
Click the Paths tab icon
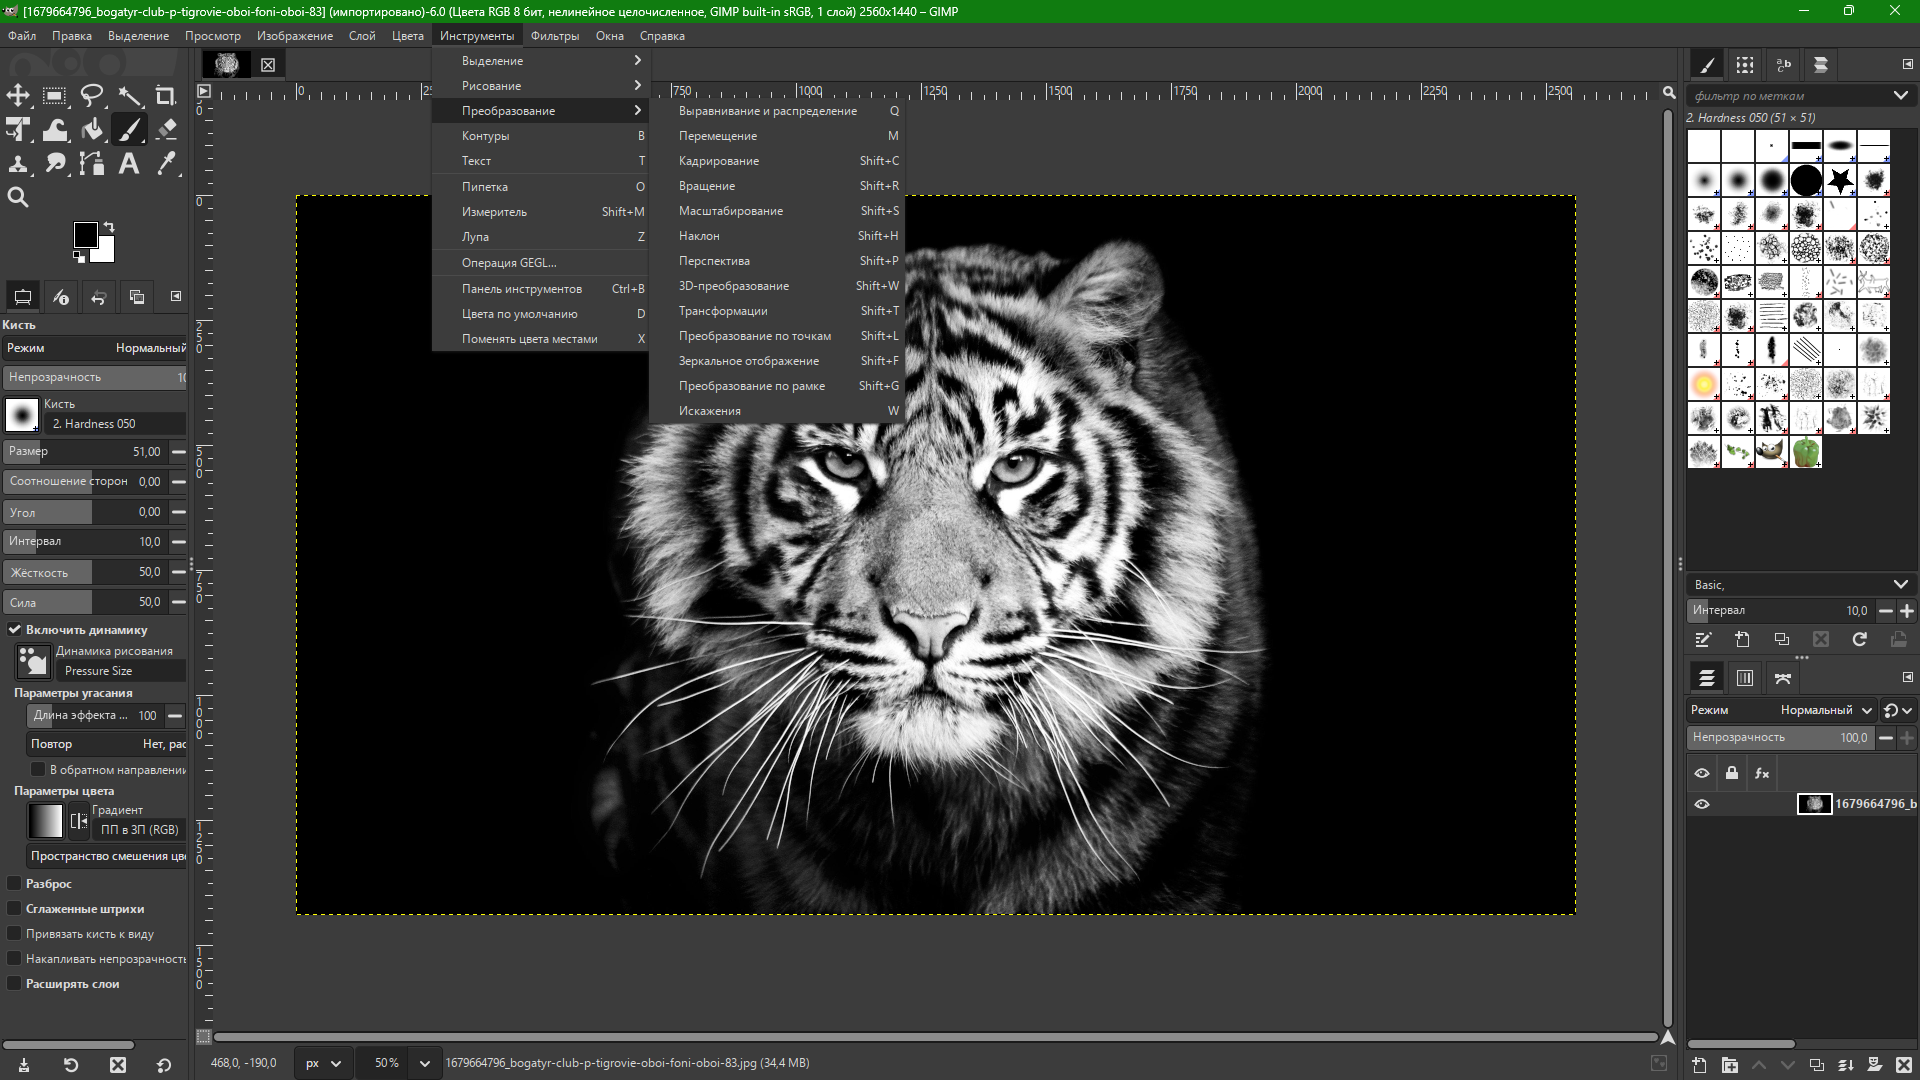point(1782,678)
